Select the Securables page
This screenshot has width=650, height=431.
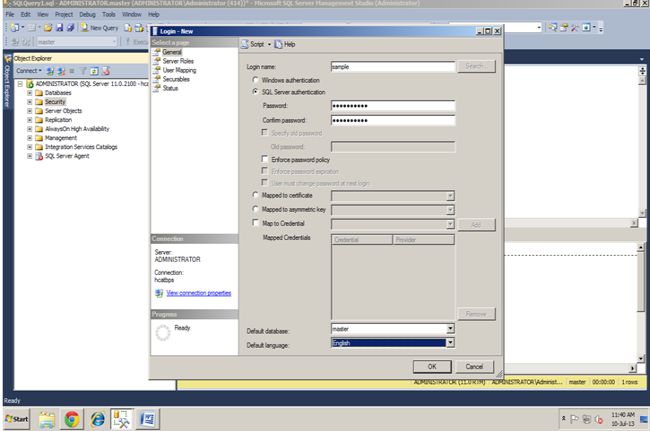coord(176,79)
